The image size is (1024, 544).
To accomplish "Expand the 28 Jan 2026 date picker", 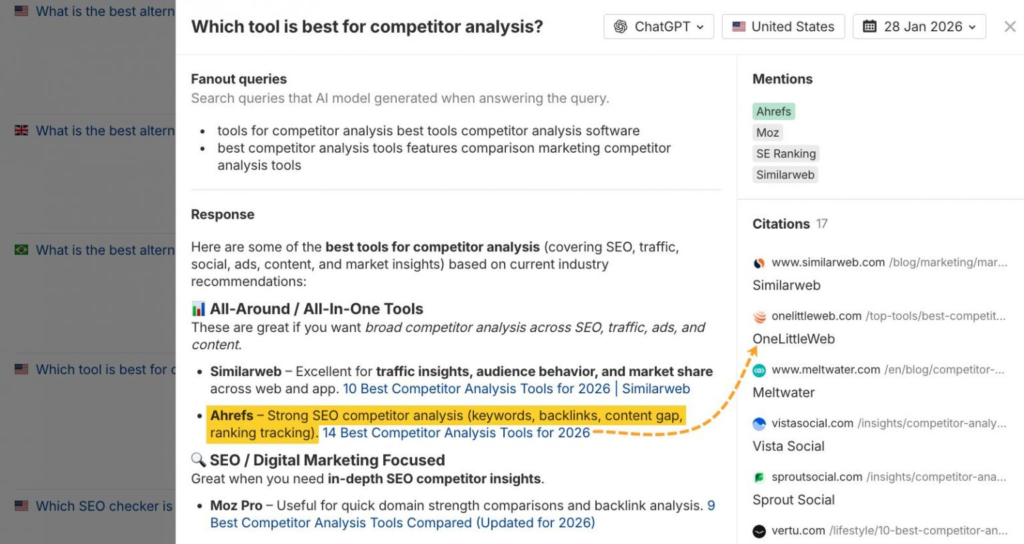I will tap(919, 27).
